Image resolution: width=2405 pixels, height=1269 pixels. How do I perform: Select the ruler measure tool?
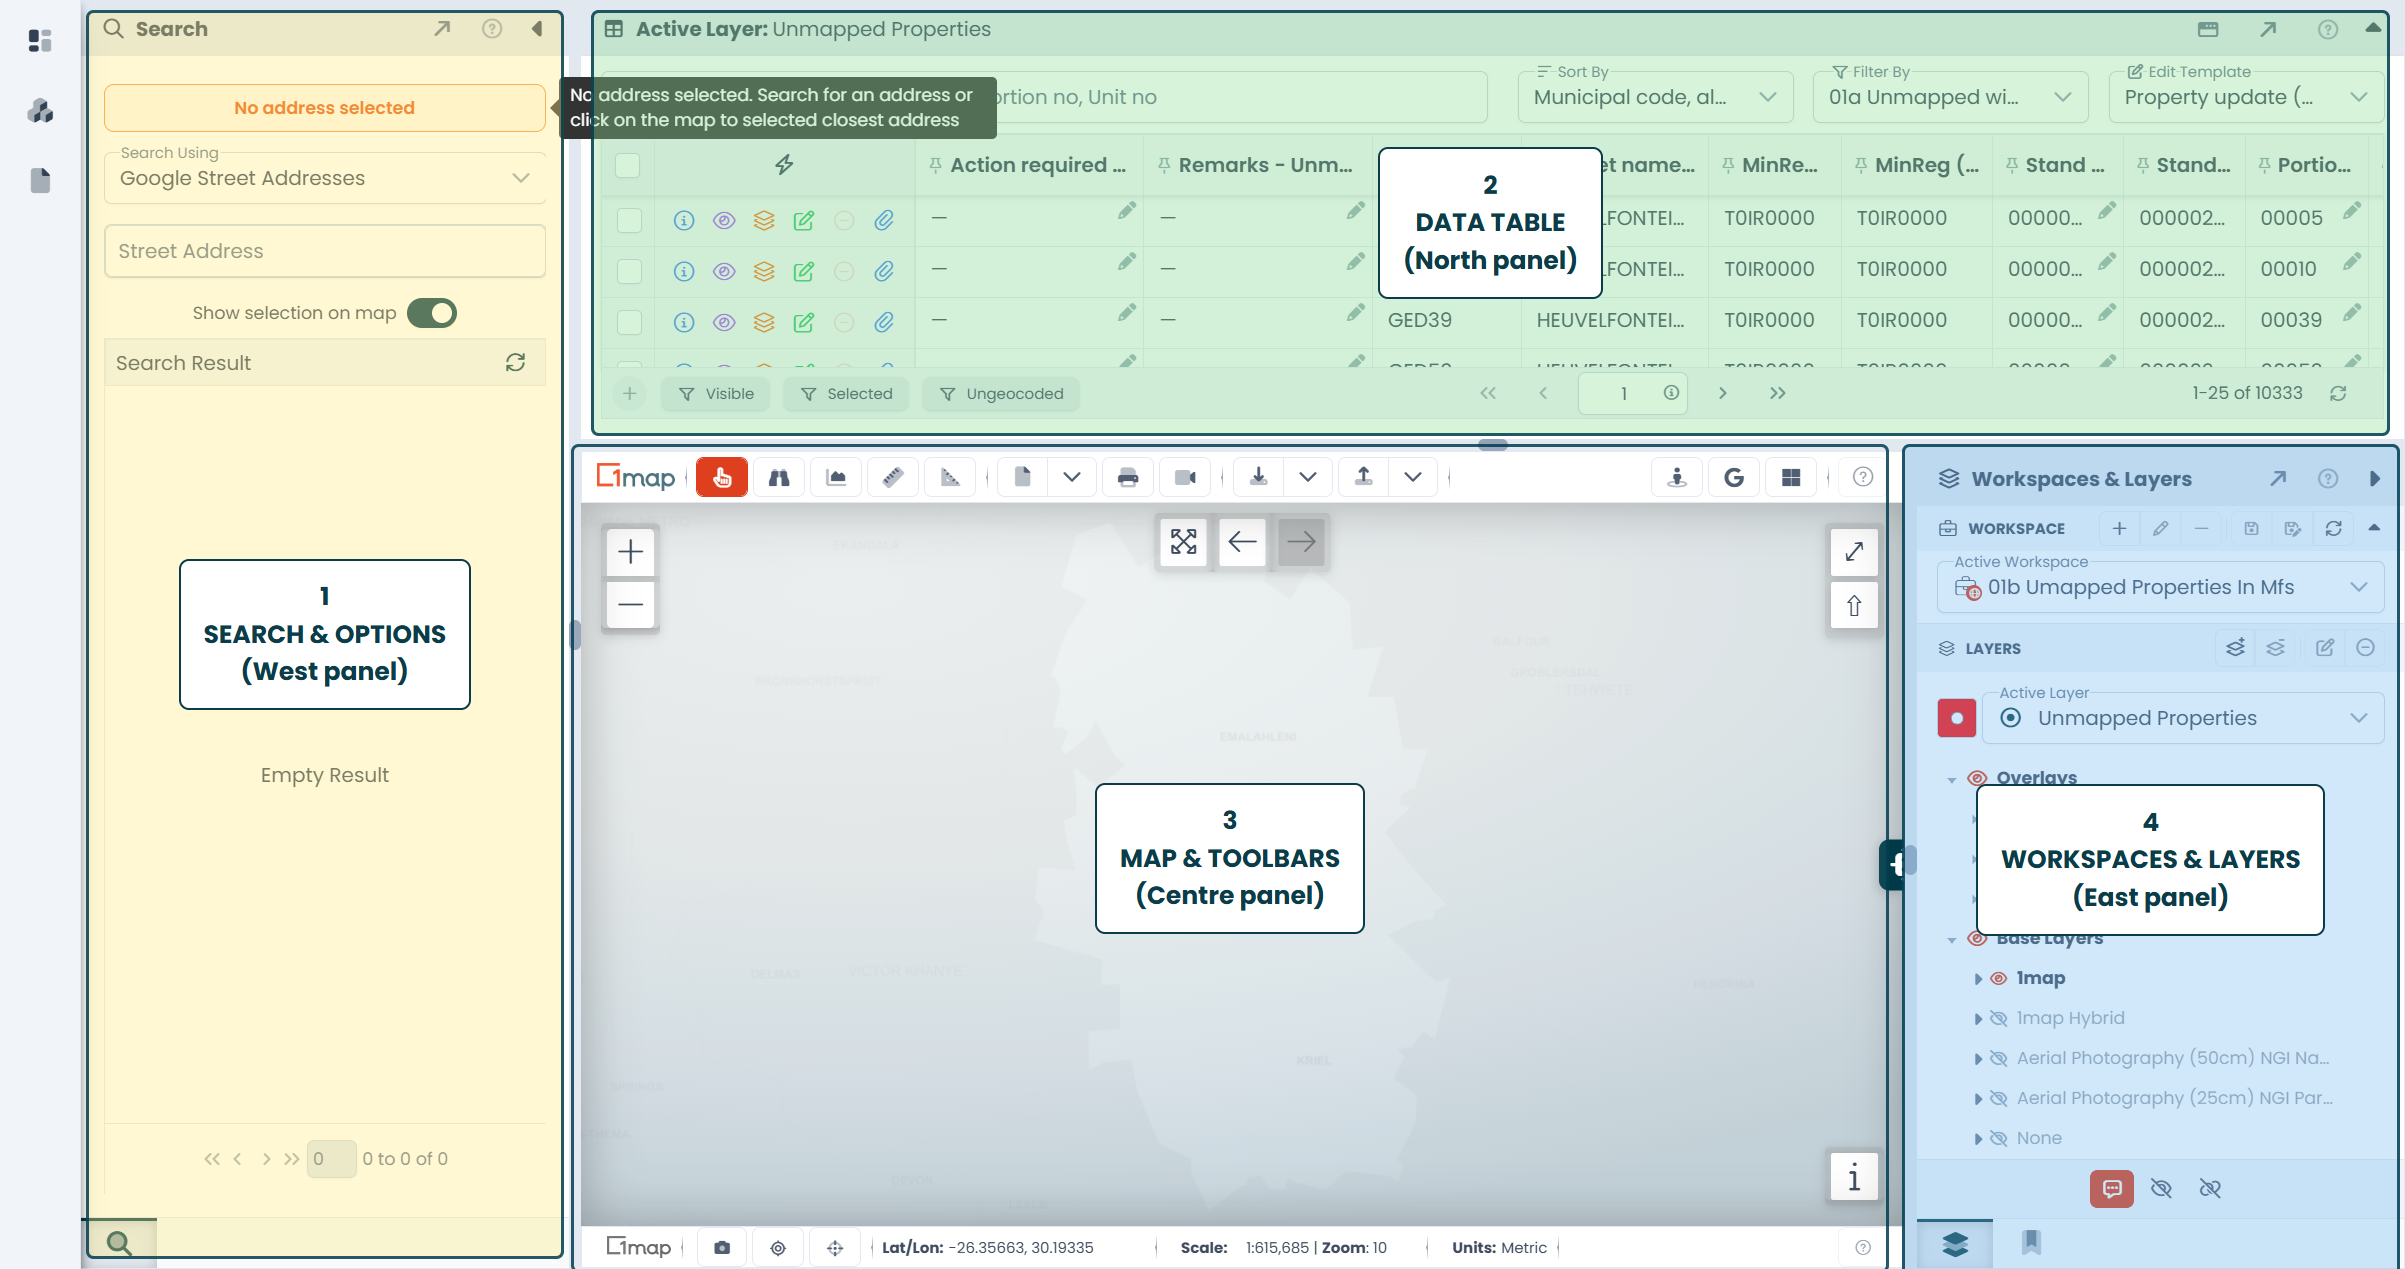pos(893,478)
